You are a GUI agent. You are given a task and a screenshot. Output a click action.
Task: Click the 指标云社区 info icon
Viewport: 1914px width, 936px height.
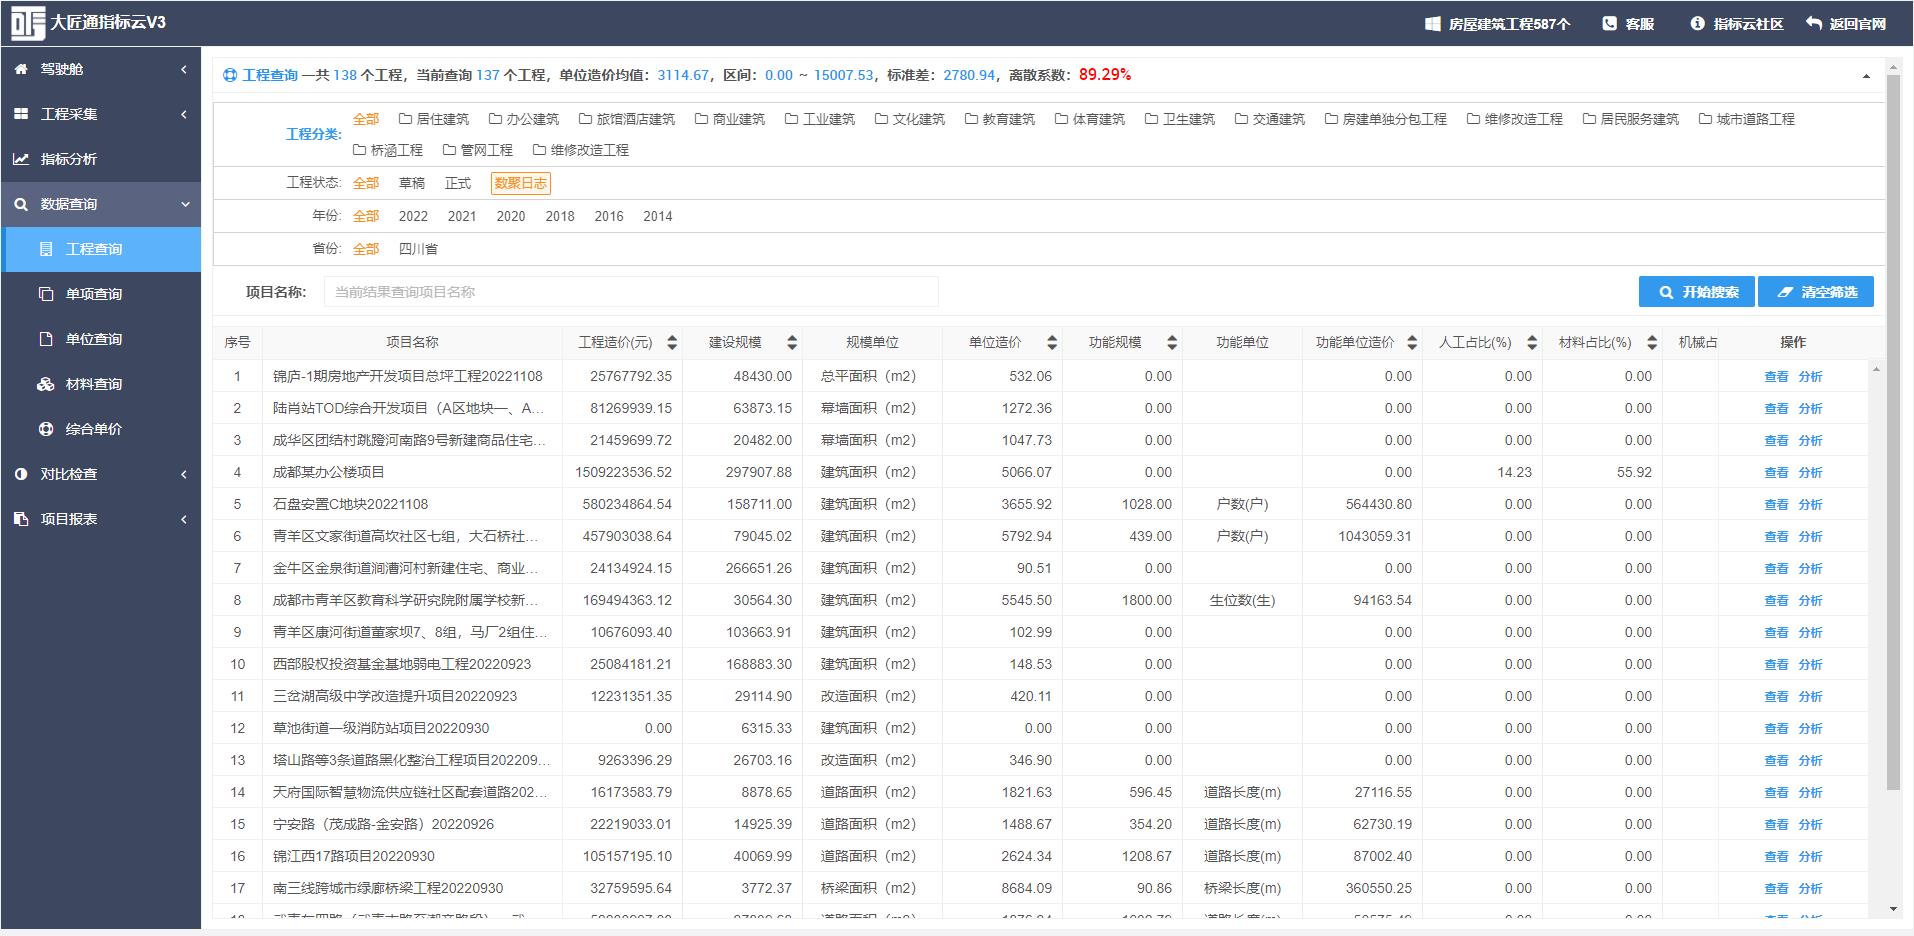click(x=1697, y=23)
